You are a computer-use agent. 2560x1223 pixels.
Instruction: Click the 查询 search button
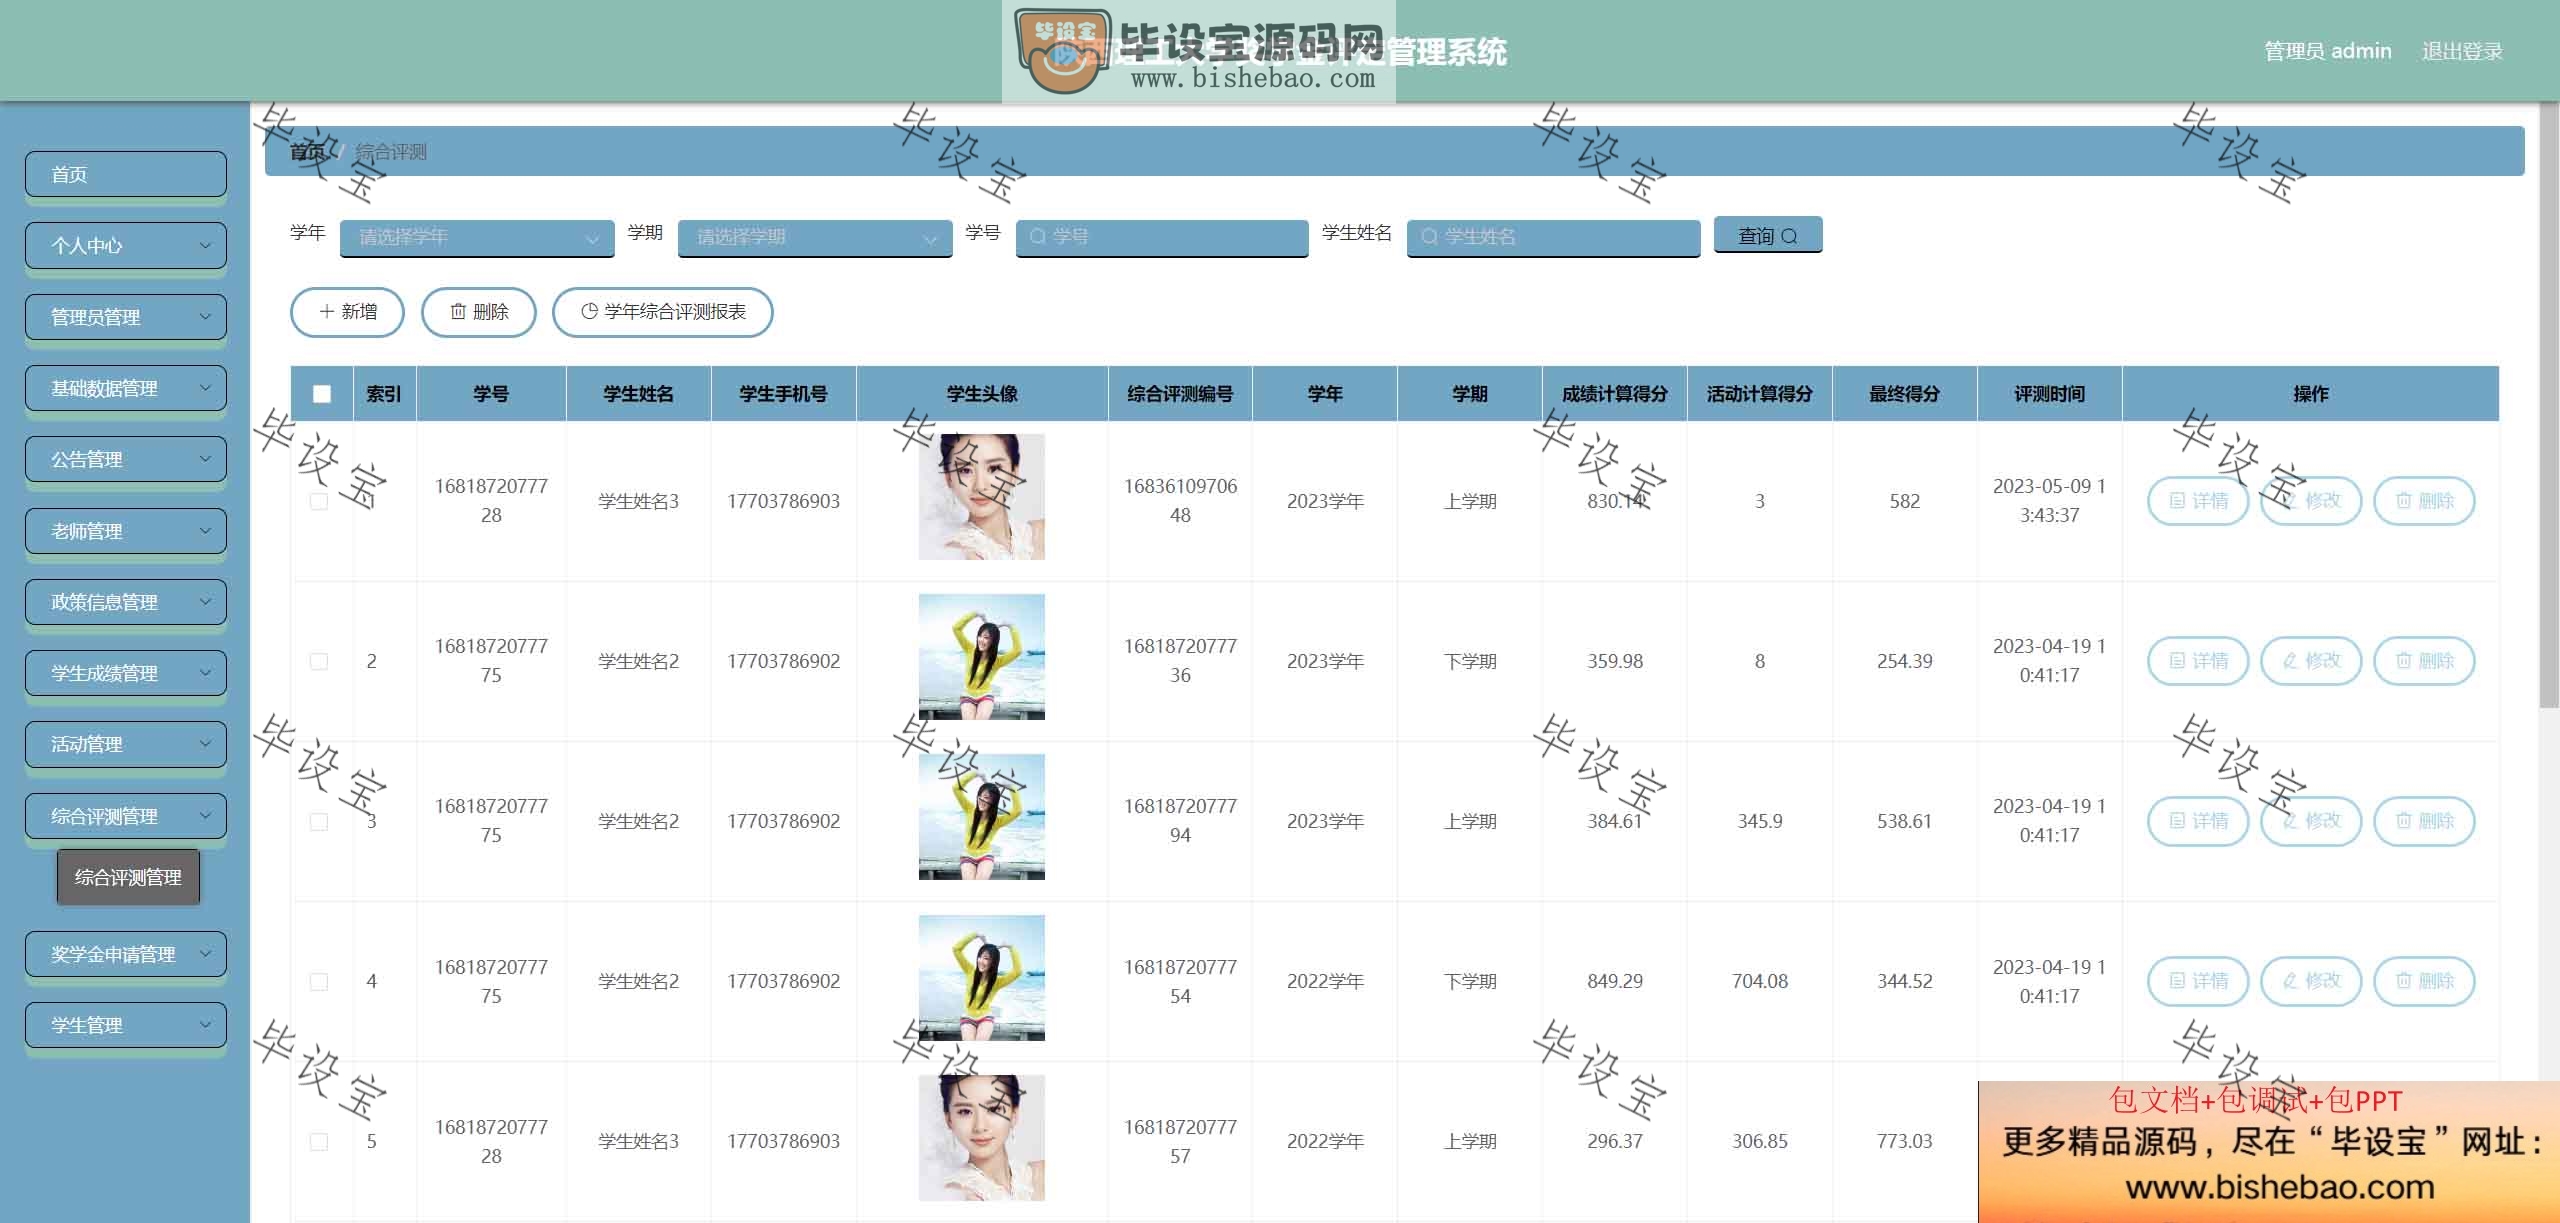[1767, 236]
